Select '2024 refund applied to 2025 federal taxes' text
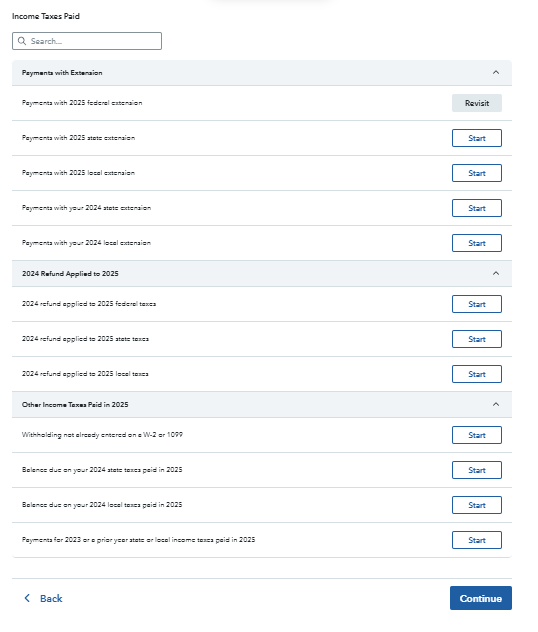538x632 pixels. pos(89,304)
